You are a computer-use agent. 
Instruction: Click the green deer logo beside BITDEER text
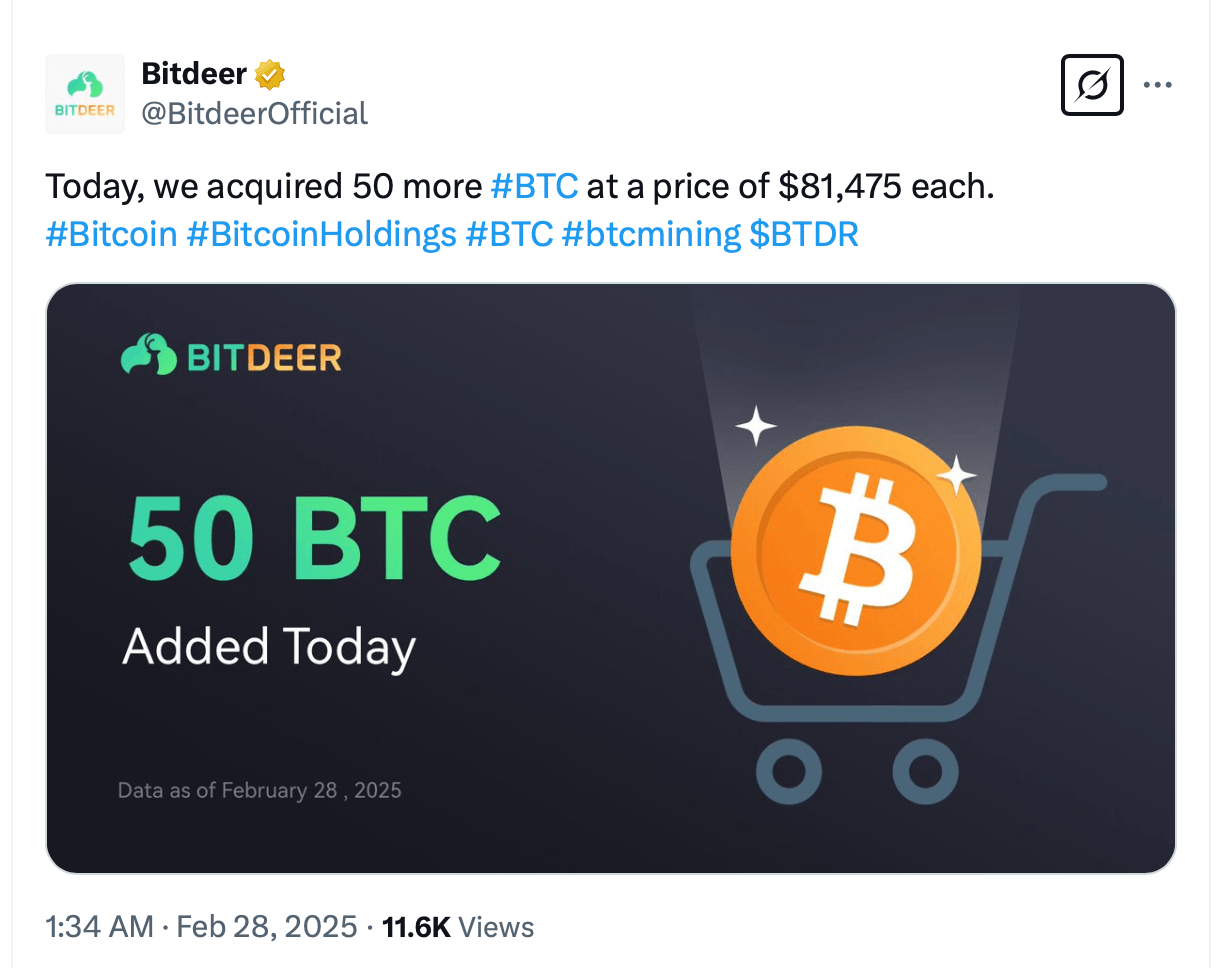[146, 353]
